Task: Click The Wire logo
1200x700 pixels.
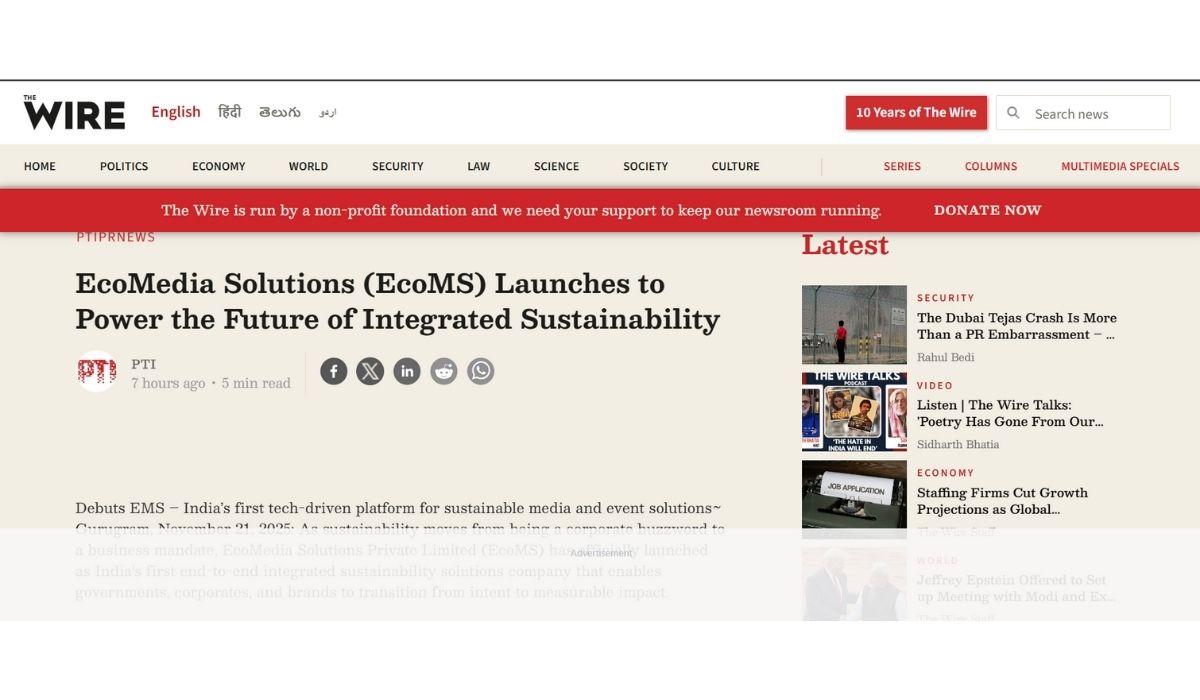Action: (x=74, y=113)
